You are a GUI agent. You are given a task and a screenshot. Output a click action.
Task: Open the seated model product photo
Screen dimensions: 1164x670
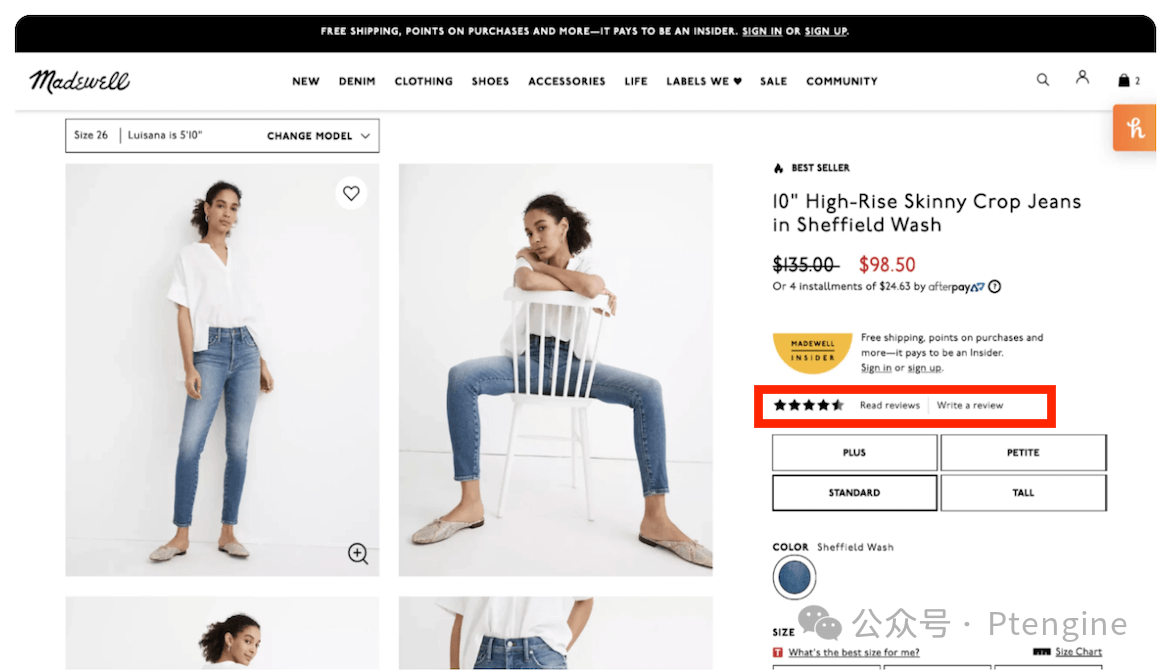[555, 370]
